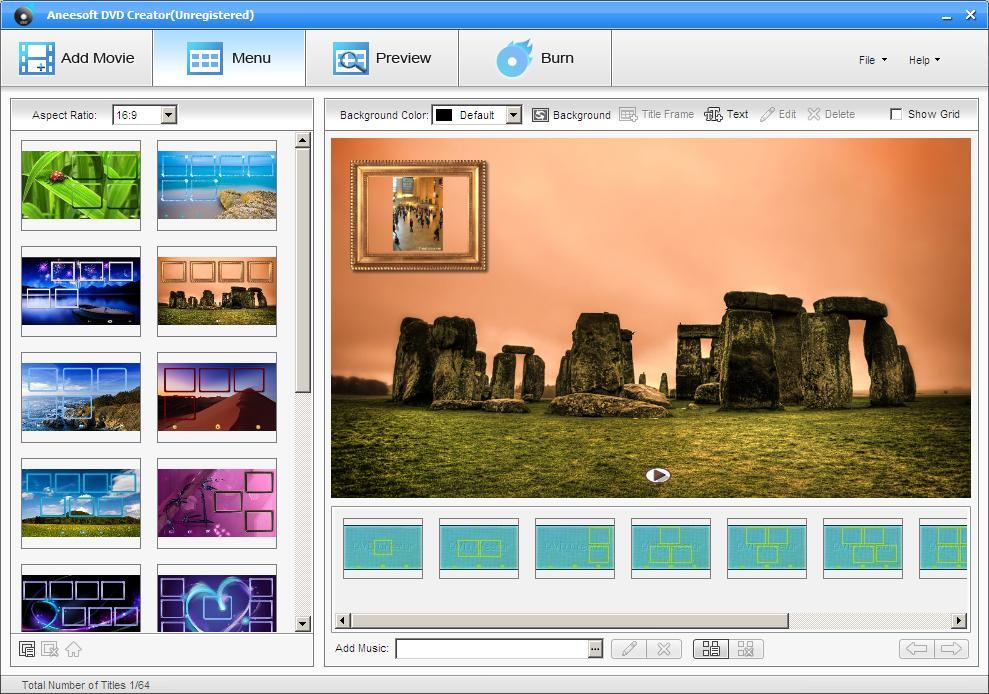Click the disabled grid layout icon
The height and width of the screenshot is (694, 989).
[x=746, y=649]
